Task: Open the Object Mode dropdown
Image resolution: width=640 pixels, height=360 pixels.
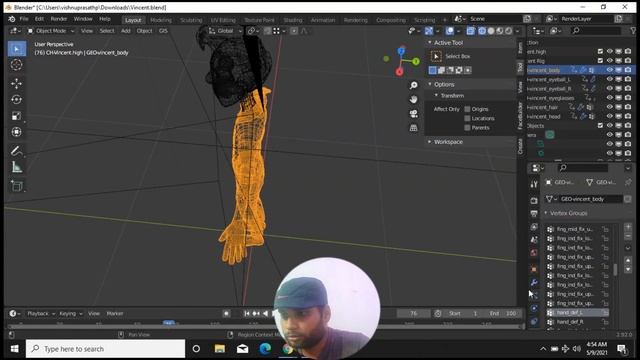Action: coord(51,31)
